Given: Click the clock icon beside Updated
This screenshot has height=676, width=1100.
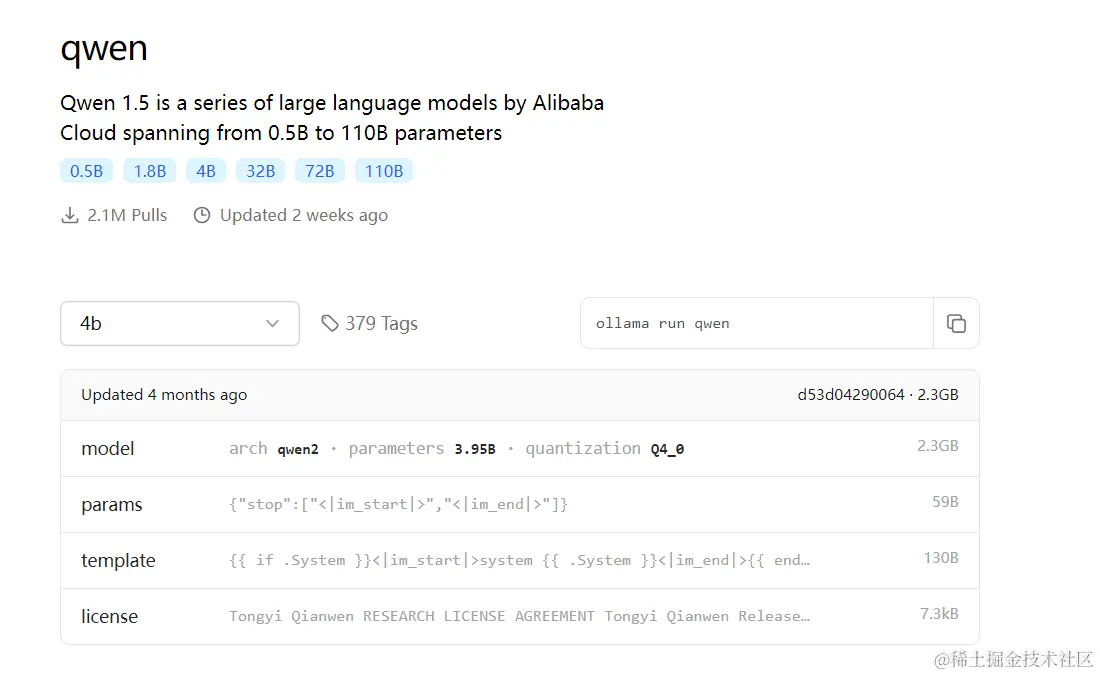Looking at the screenshot, I should pyautogui.click(x=202, y=215).
